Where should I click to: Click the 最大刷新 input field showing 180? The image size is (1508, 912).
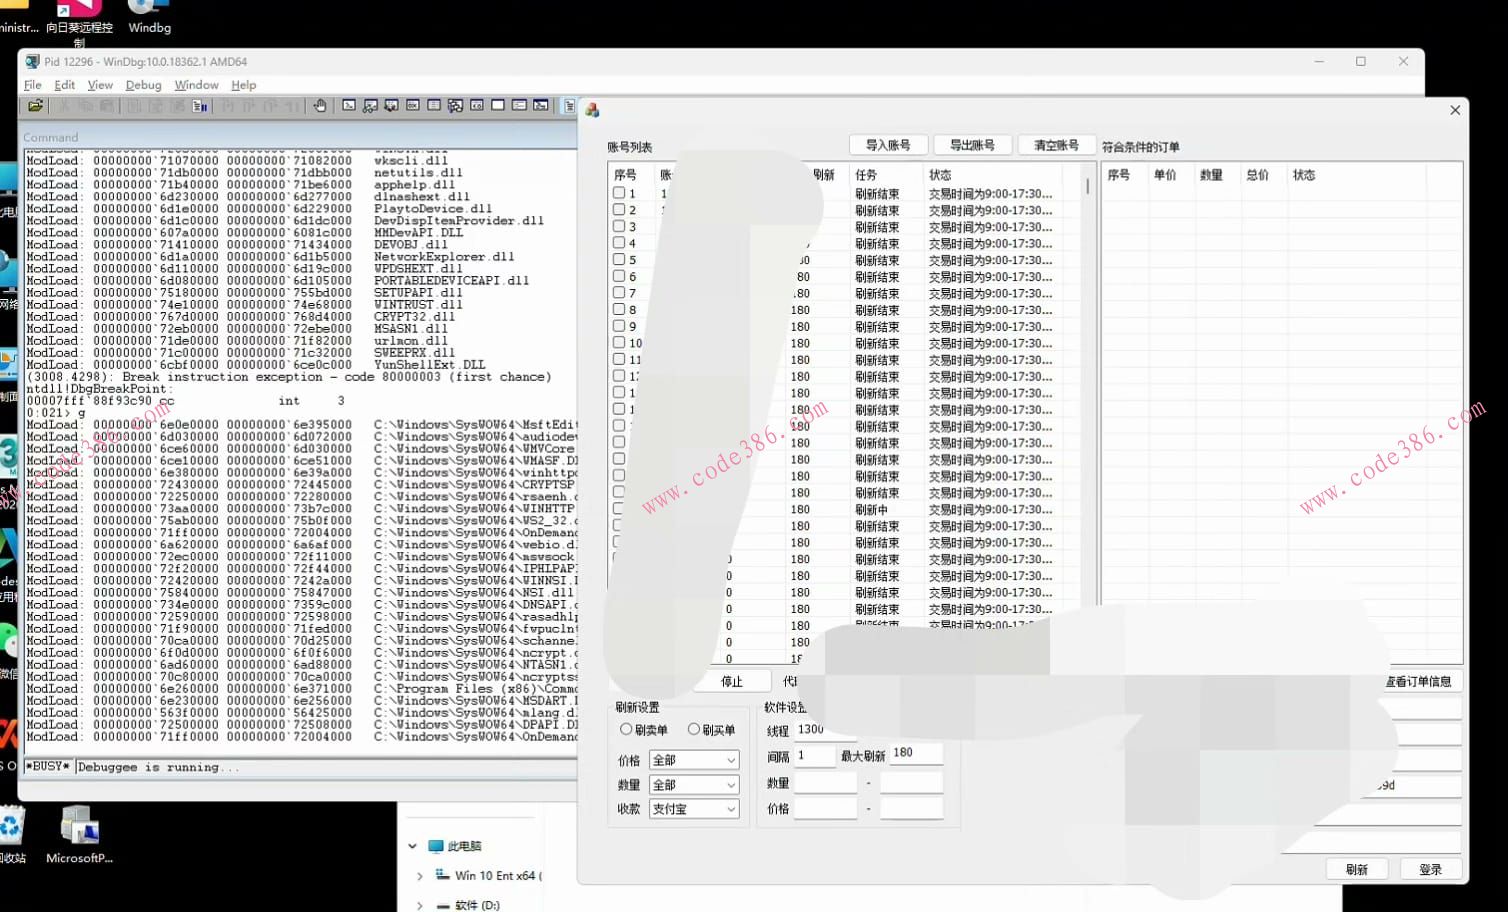click(x=915, y=753)
